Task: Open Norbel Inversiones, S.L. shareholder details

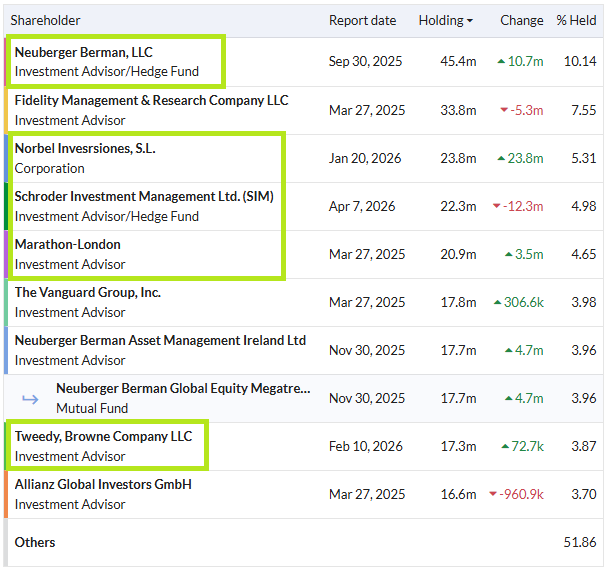Action: click(85, 149)
